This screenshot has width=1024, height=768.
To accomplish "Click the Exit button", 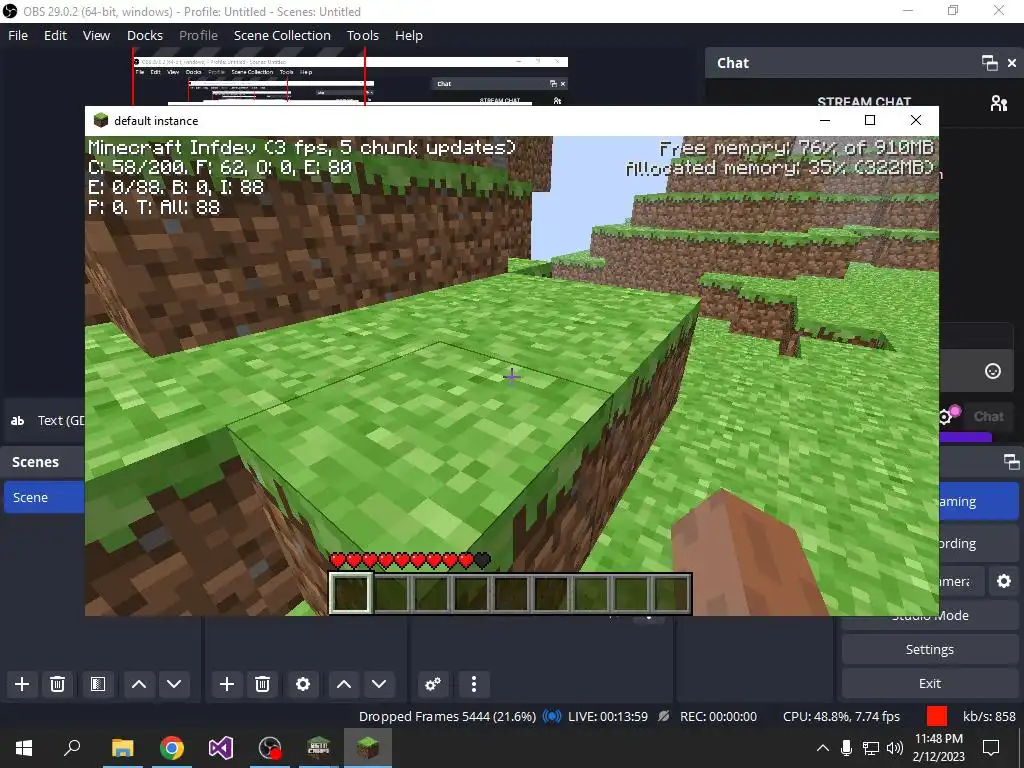I will (x=930, y=683).
